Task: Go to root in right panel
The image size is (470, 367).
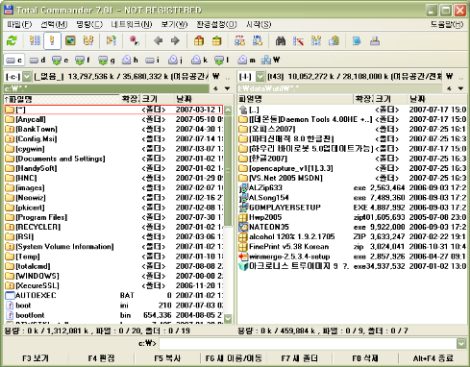Action: (x=450, y=77)
